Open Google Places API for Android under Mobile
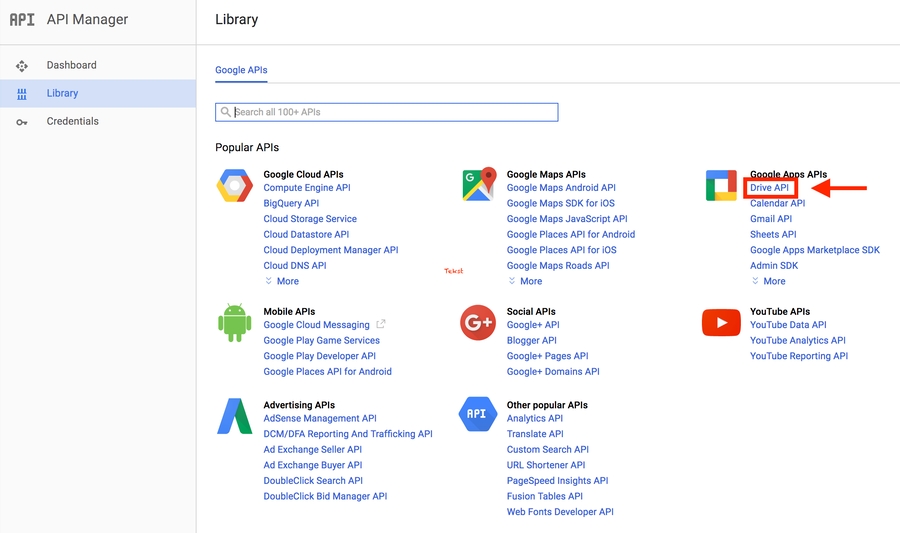The image size is (900, 533). point(327,371)
